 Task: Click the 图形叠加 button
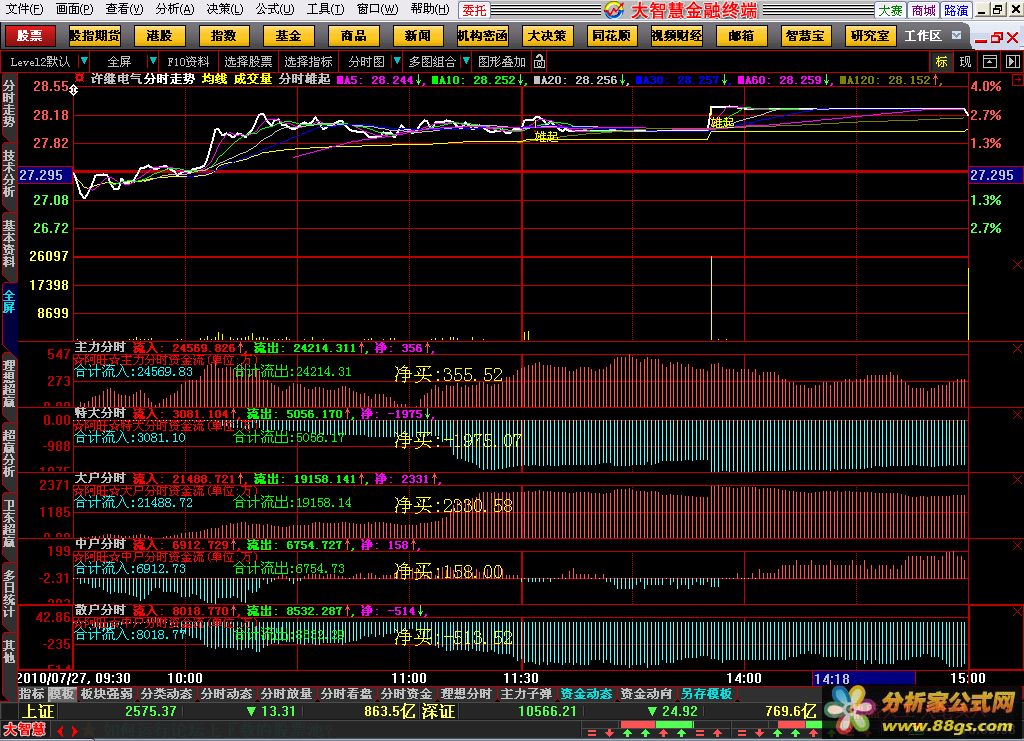click(x=502, y=61)
